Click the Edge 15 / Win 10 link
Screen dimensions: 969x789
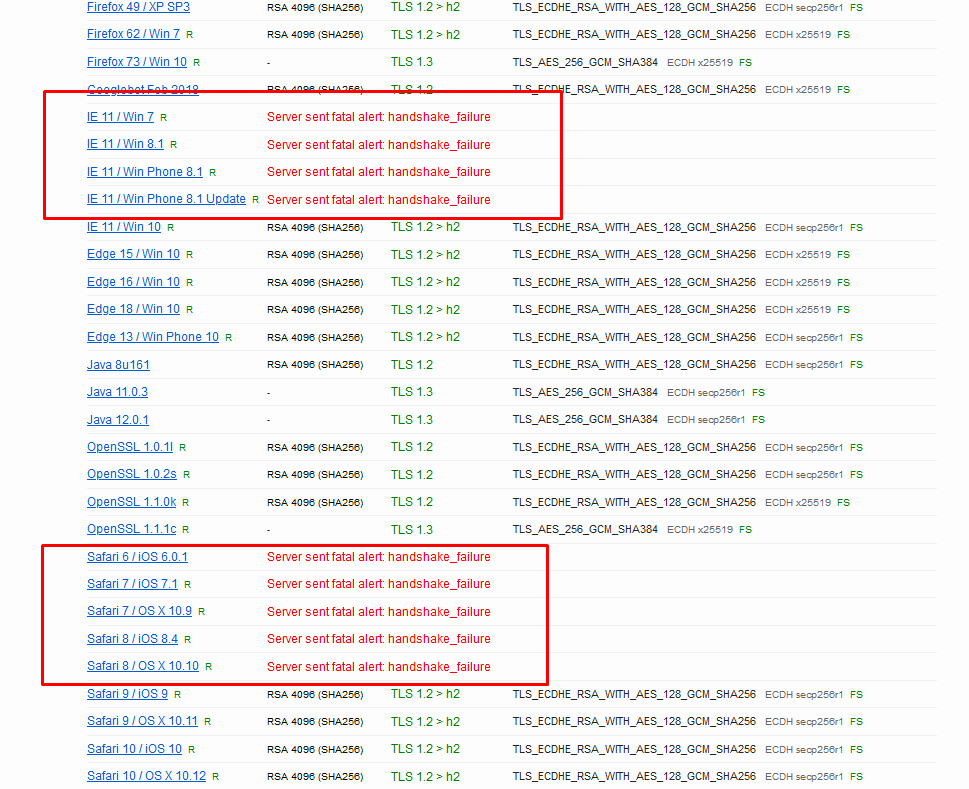133,254
